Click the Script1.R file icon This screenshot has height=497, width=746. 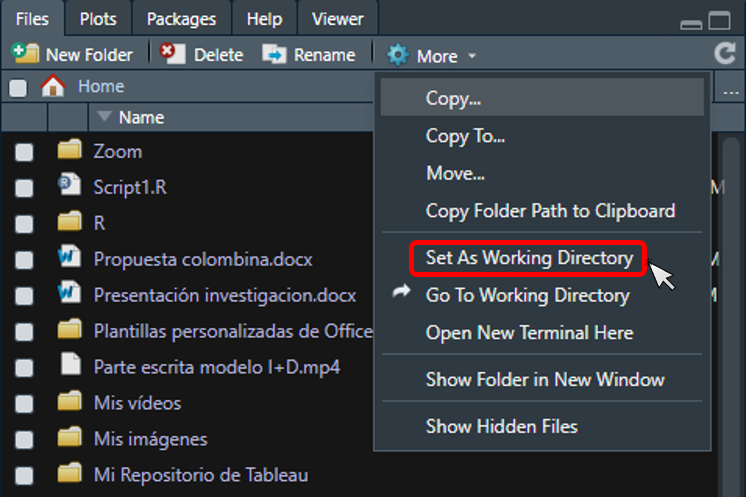[69, 186]
